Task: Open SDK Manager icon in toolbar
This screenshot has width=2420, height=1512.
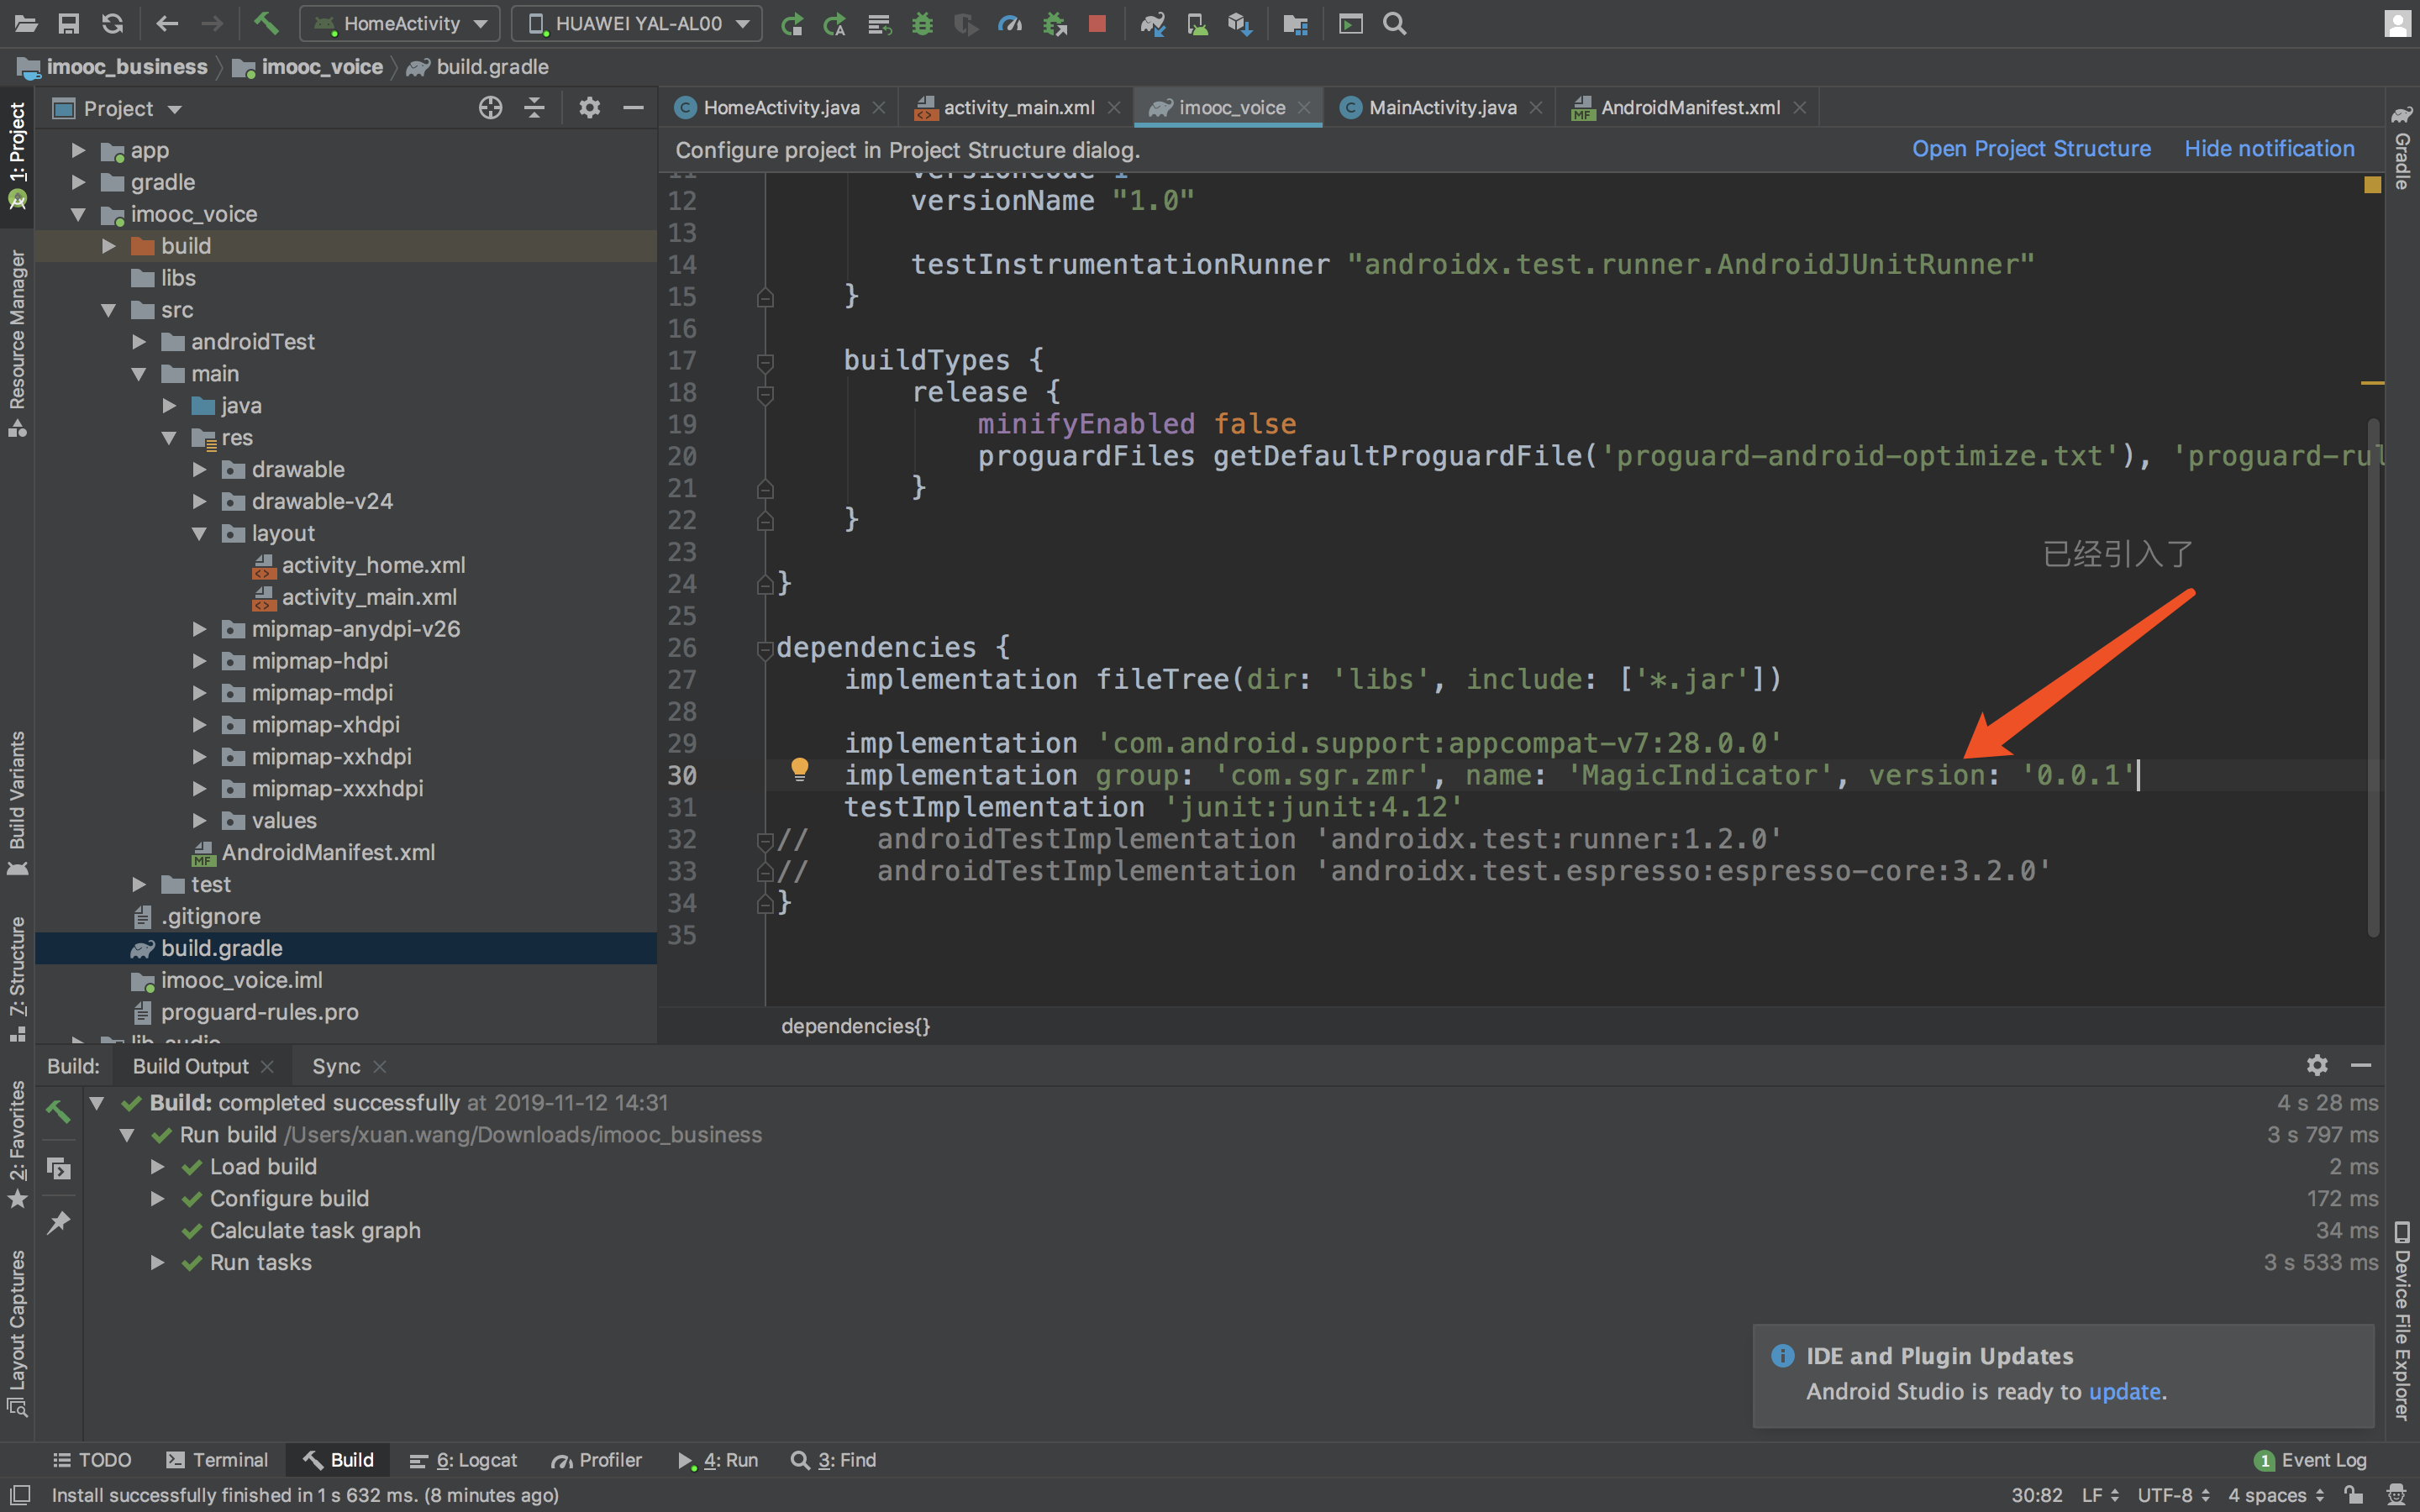Action: (x=1240, y=23)
